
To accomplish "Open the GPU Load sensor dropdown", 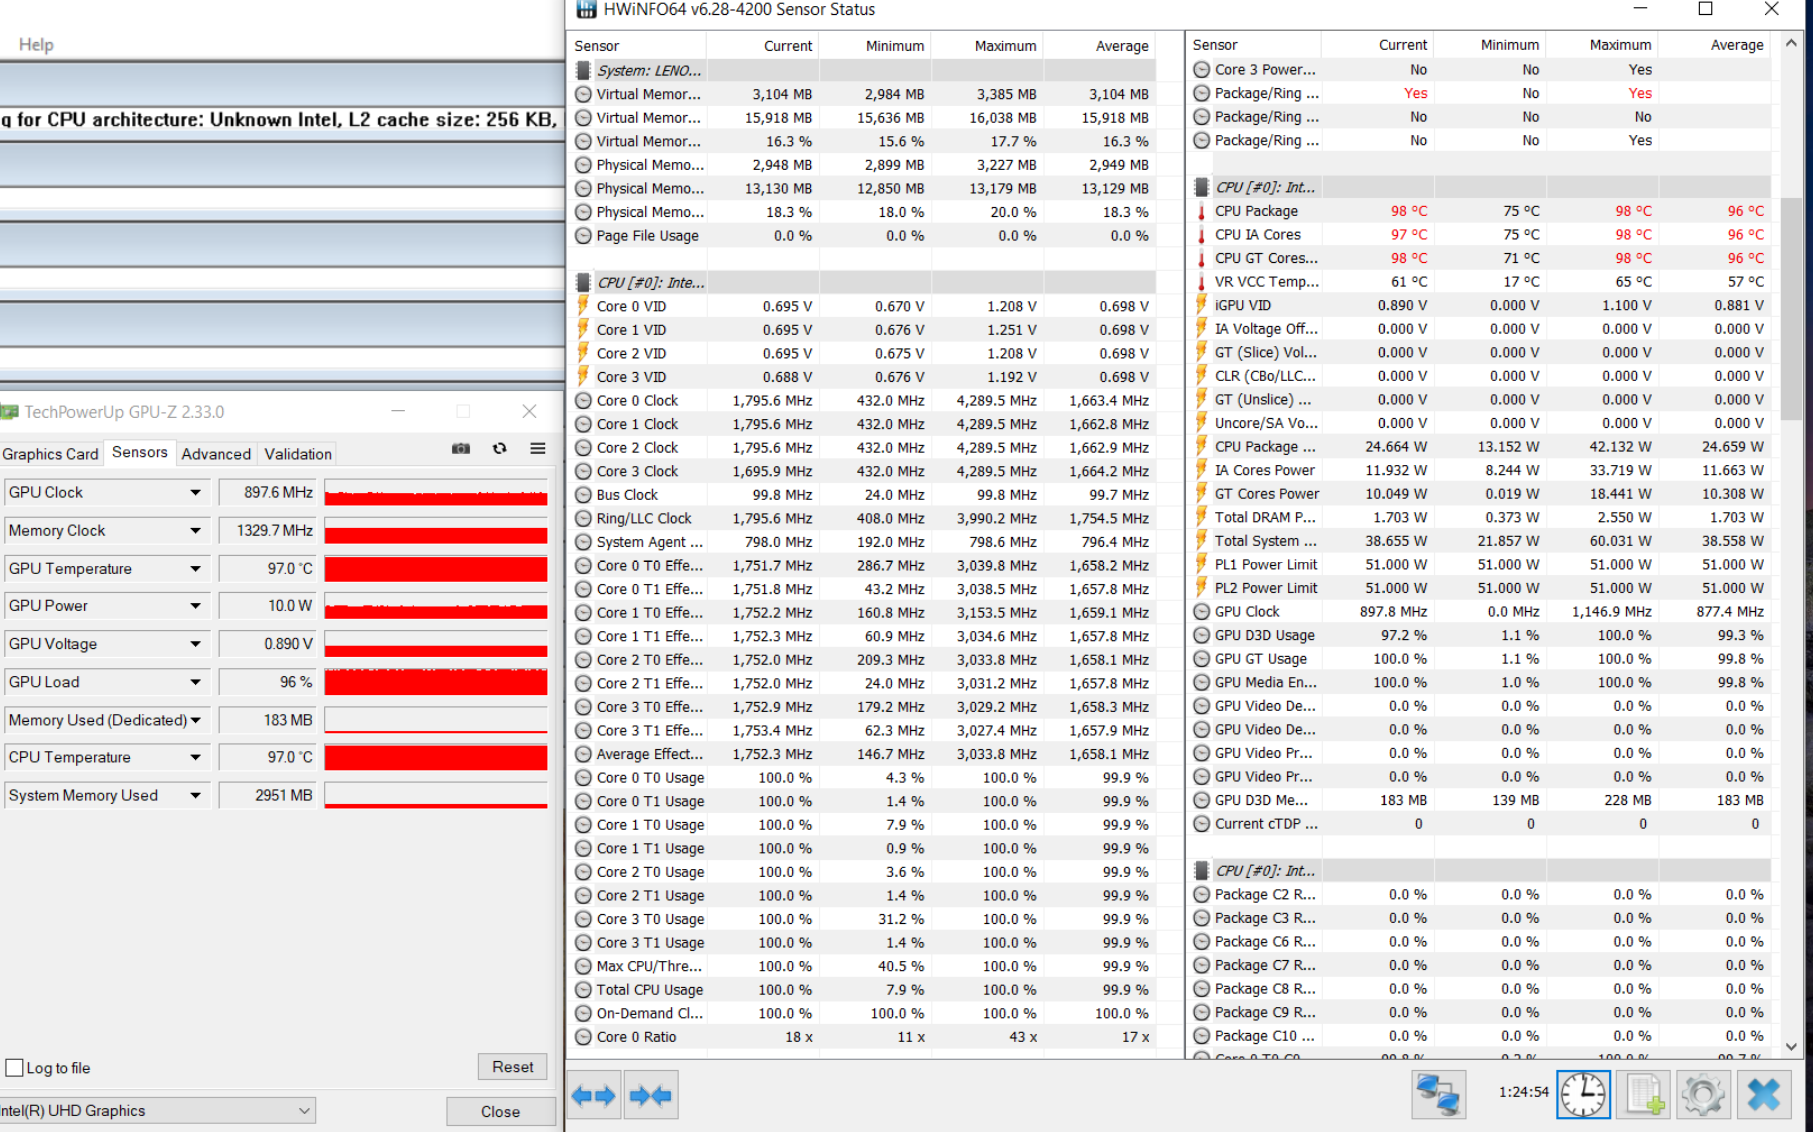I will tap(195, 682).
